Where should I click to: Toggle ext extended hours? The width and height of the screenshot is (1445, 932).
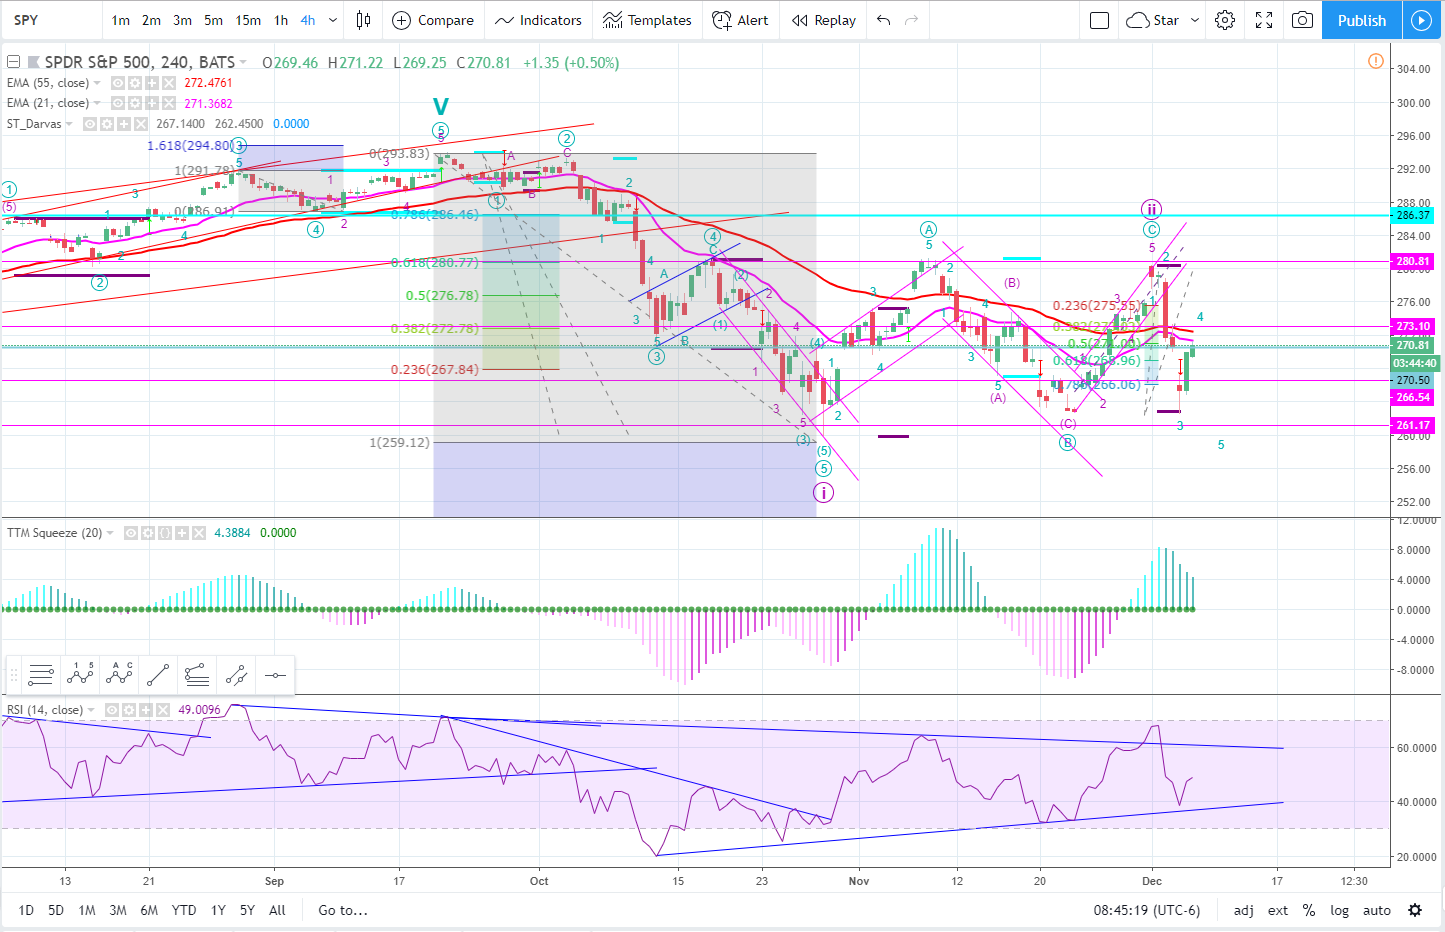(1278, 910)
